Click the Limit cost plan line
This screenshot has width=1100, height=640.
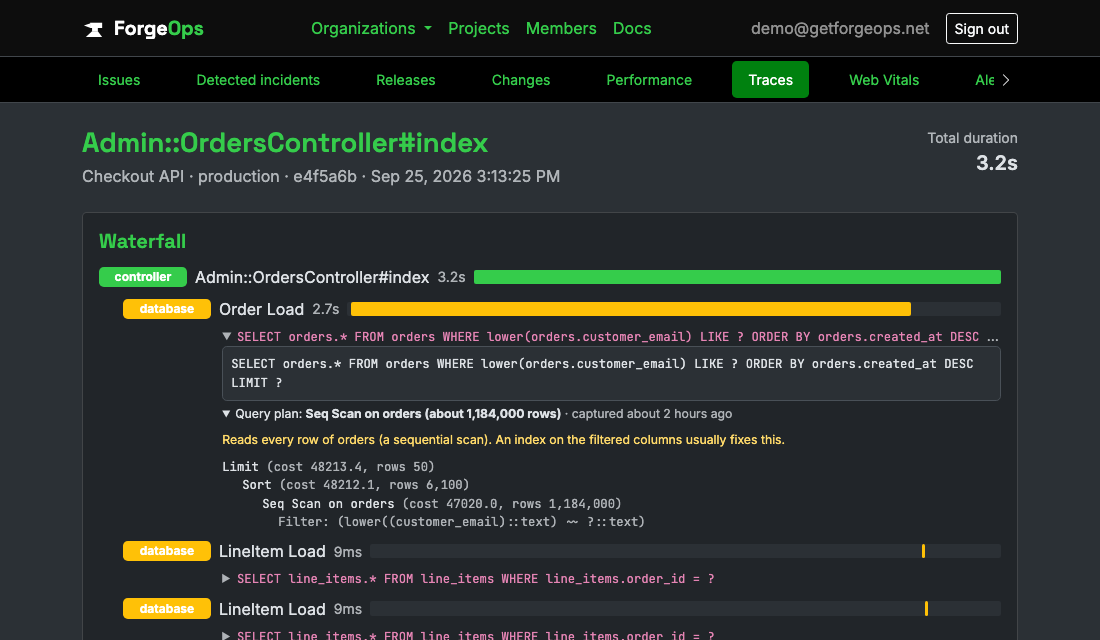click(x=328, y=467)
